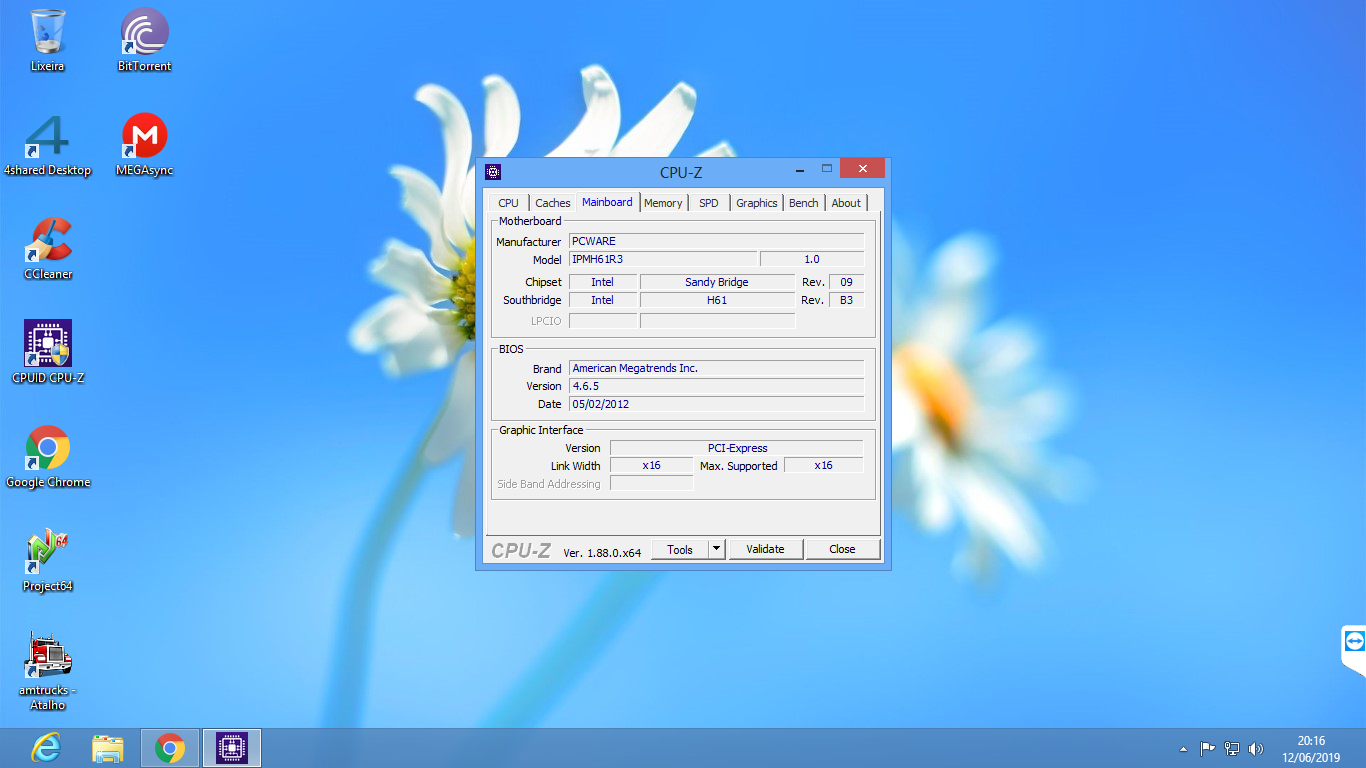The image size is (1366, 768).
Task: Open the volume speaker tray icon
Action: pos(1256,748)
